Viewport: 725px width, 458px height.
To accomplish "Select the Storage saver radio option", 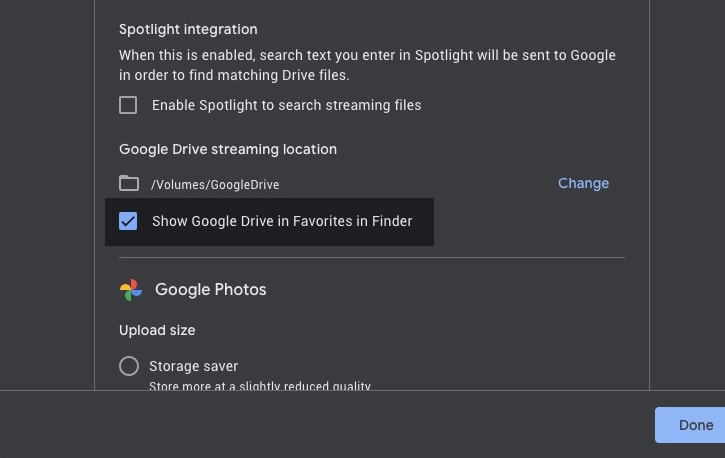I will tap(129, 366).
